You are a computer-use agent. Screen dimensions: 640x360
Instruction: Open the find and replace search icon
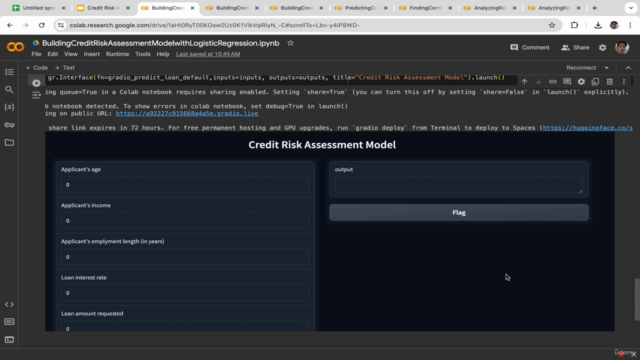9,89
